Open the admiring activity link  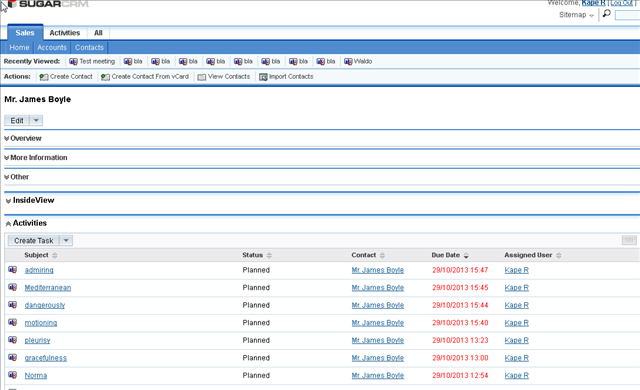pyautogui.click(x=39, y=270)
